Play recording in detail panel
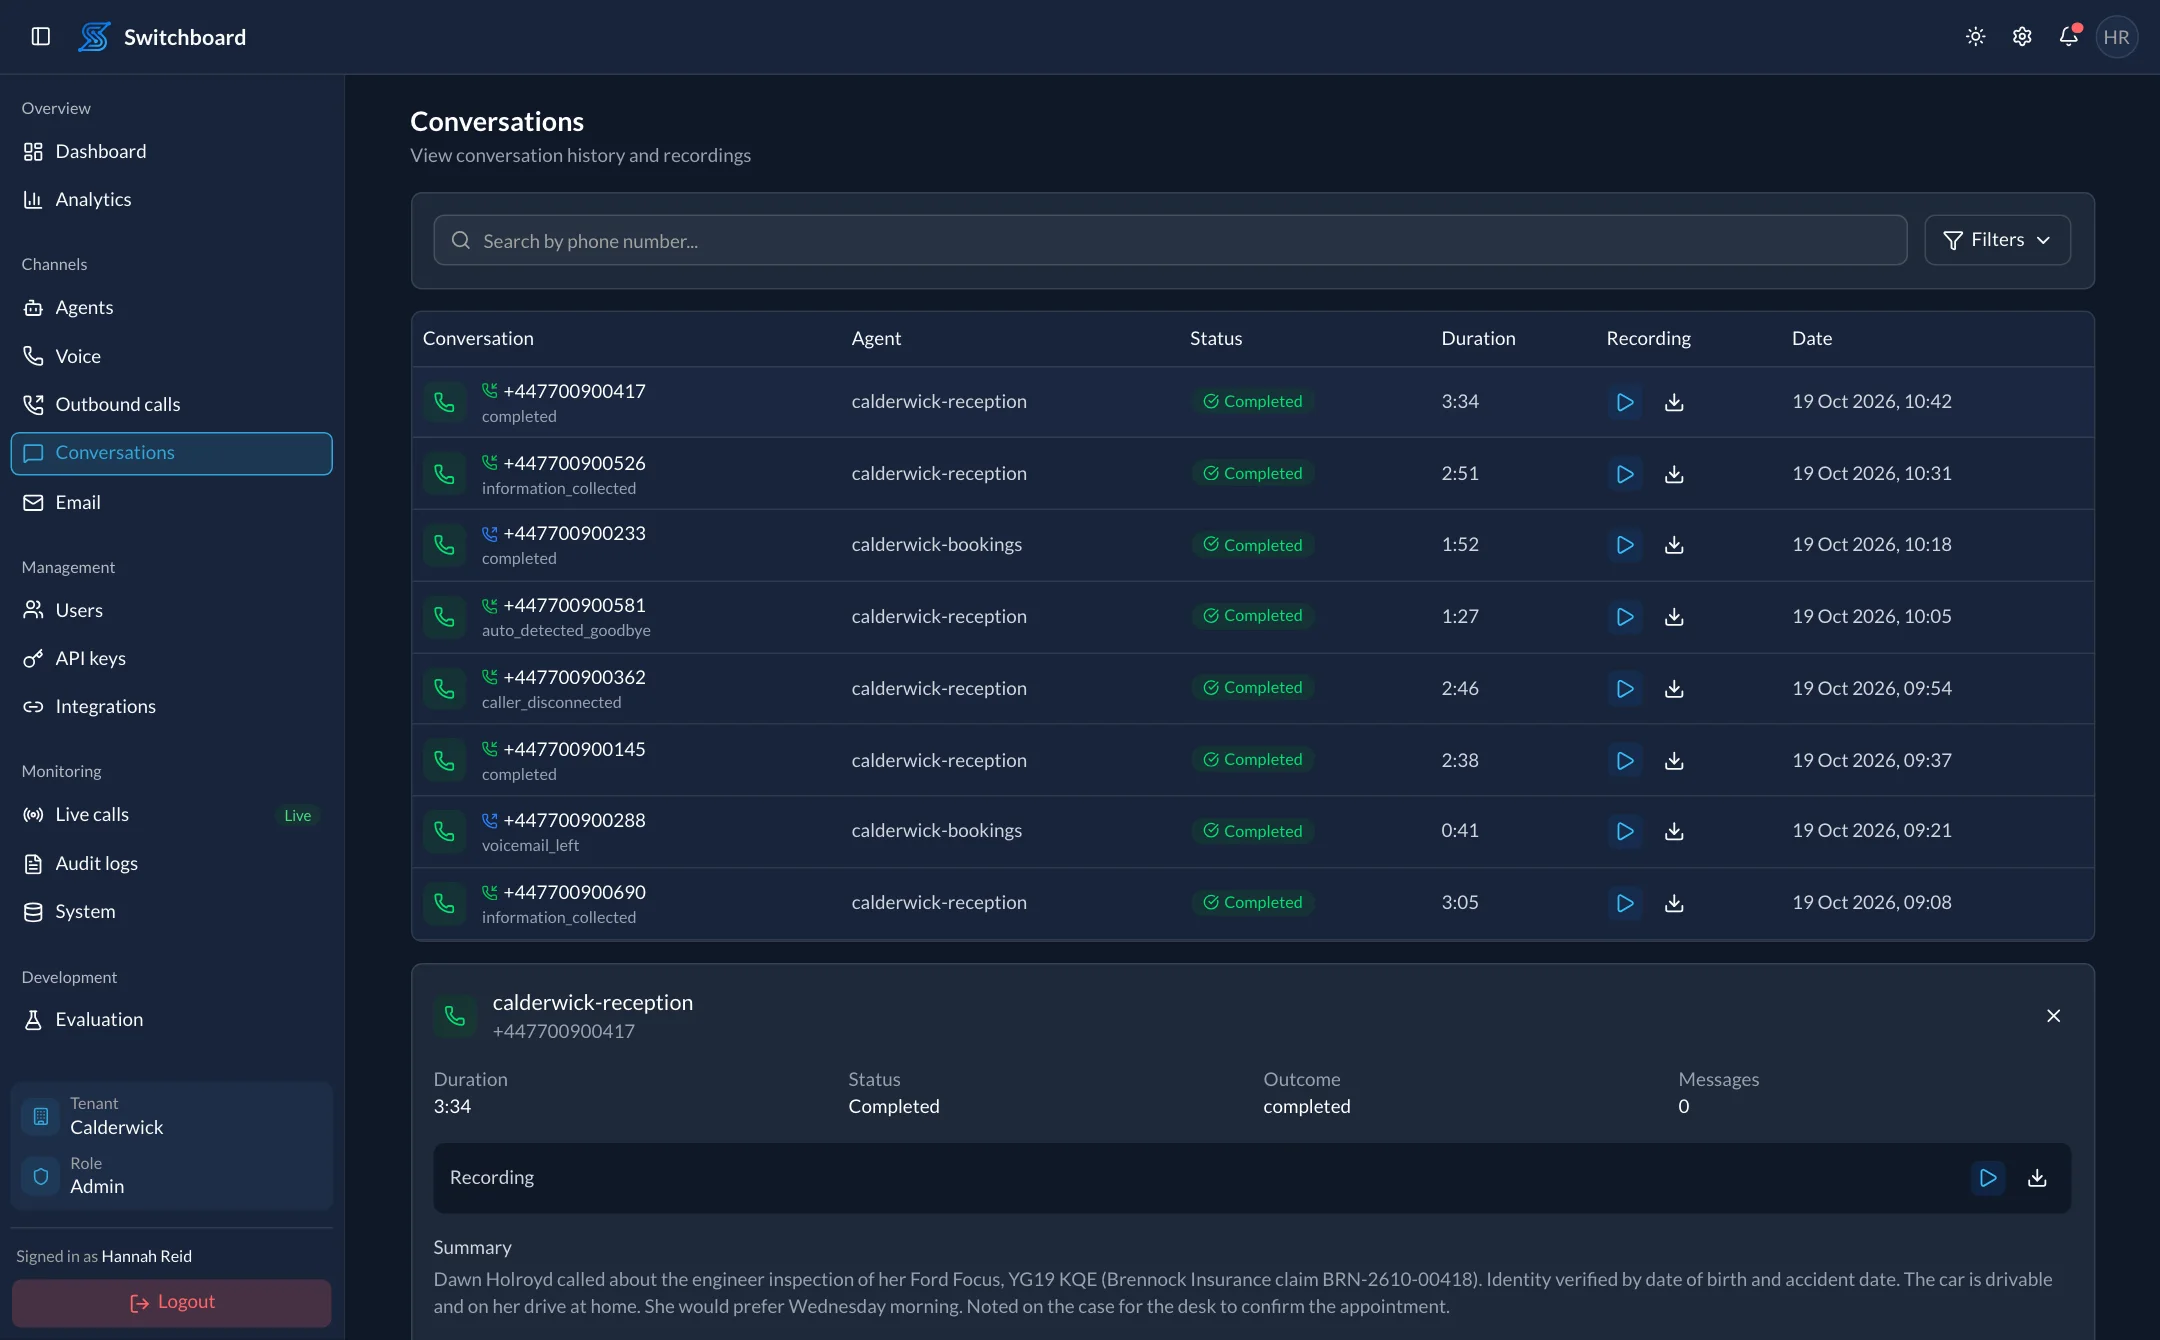Image resolution: width=2160 pixels, height=1340 pixels. pos(1988,1178)
